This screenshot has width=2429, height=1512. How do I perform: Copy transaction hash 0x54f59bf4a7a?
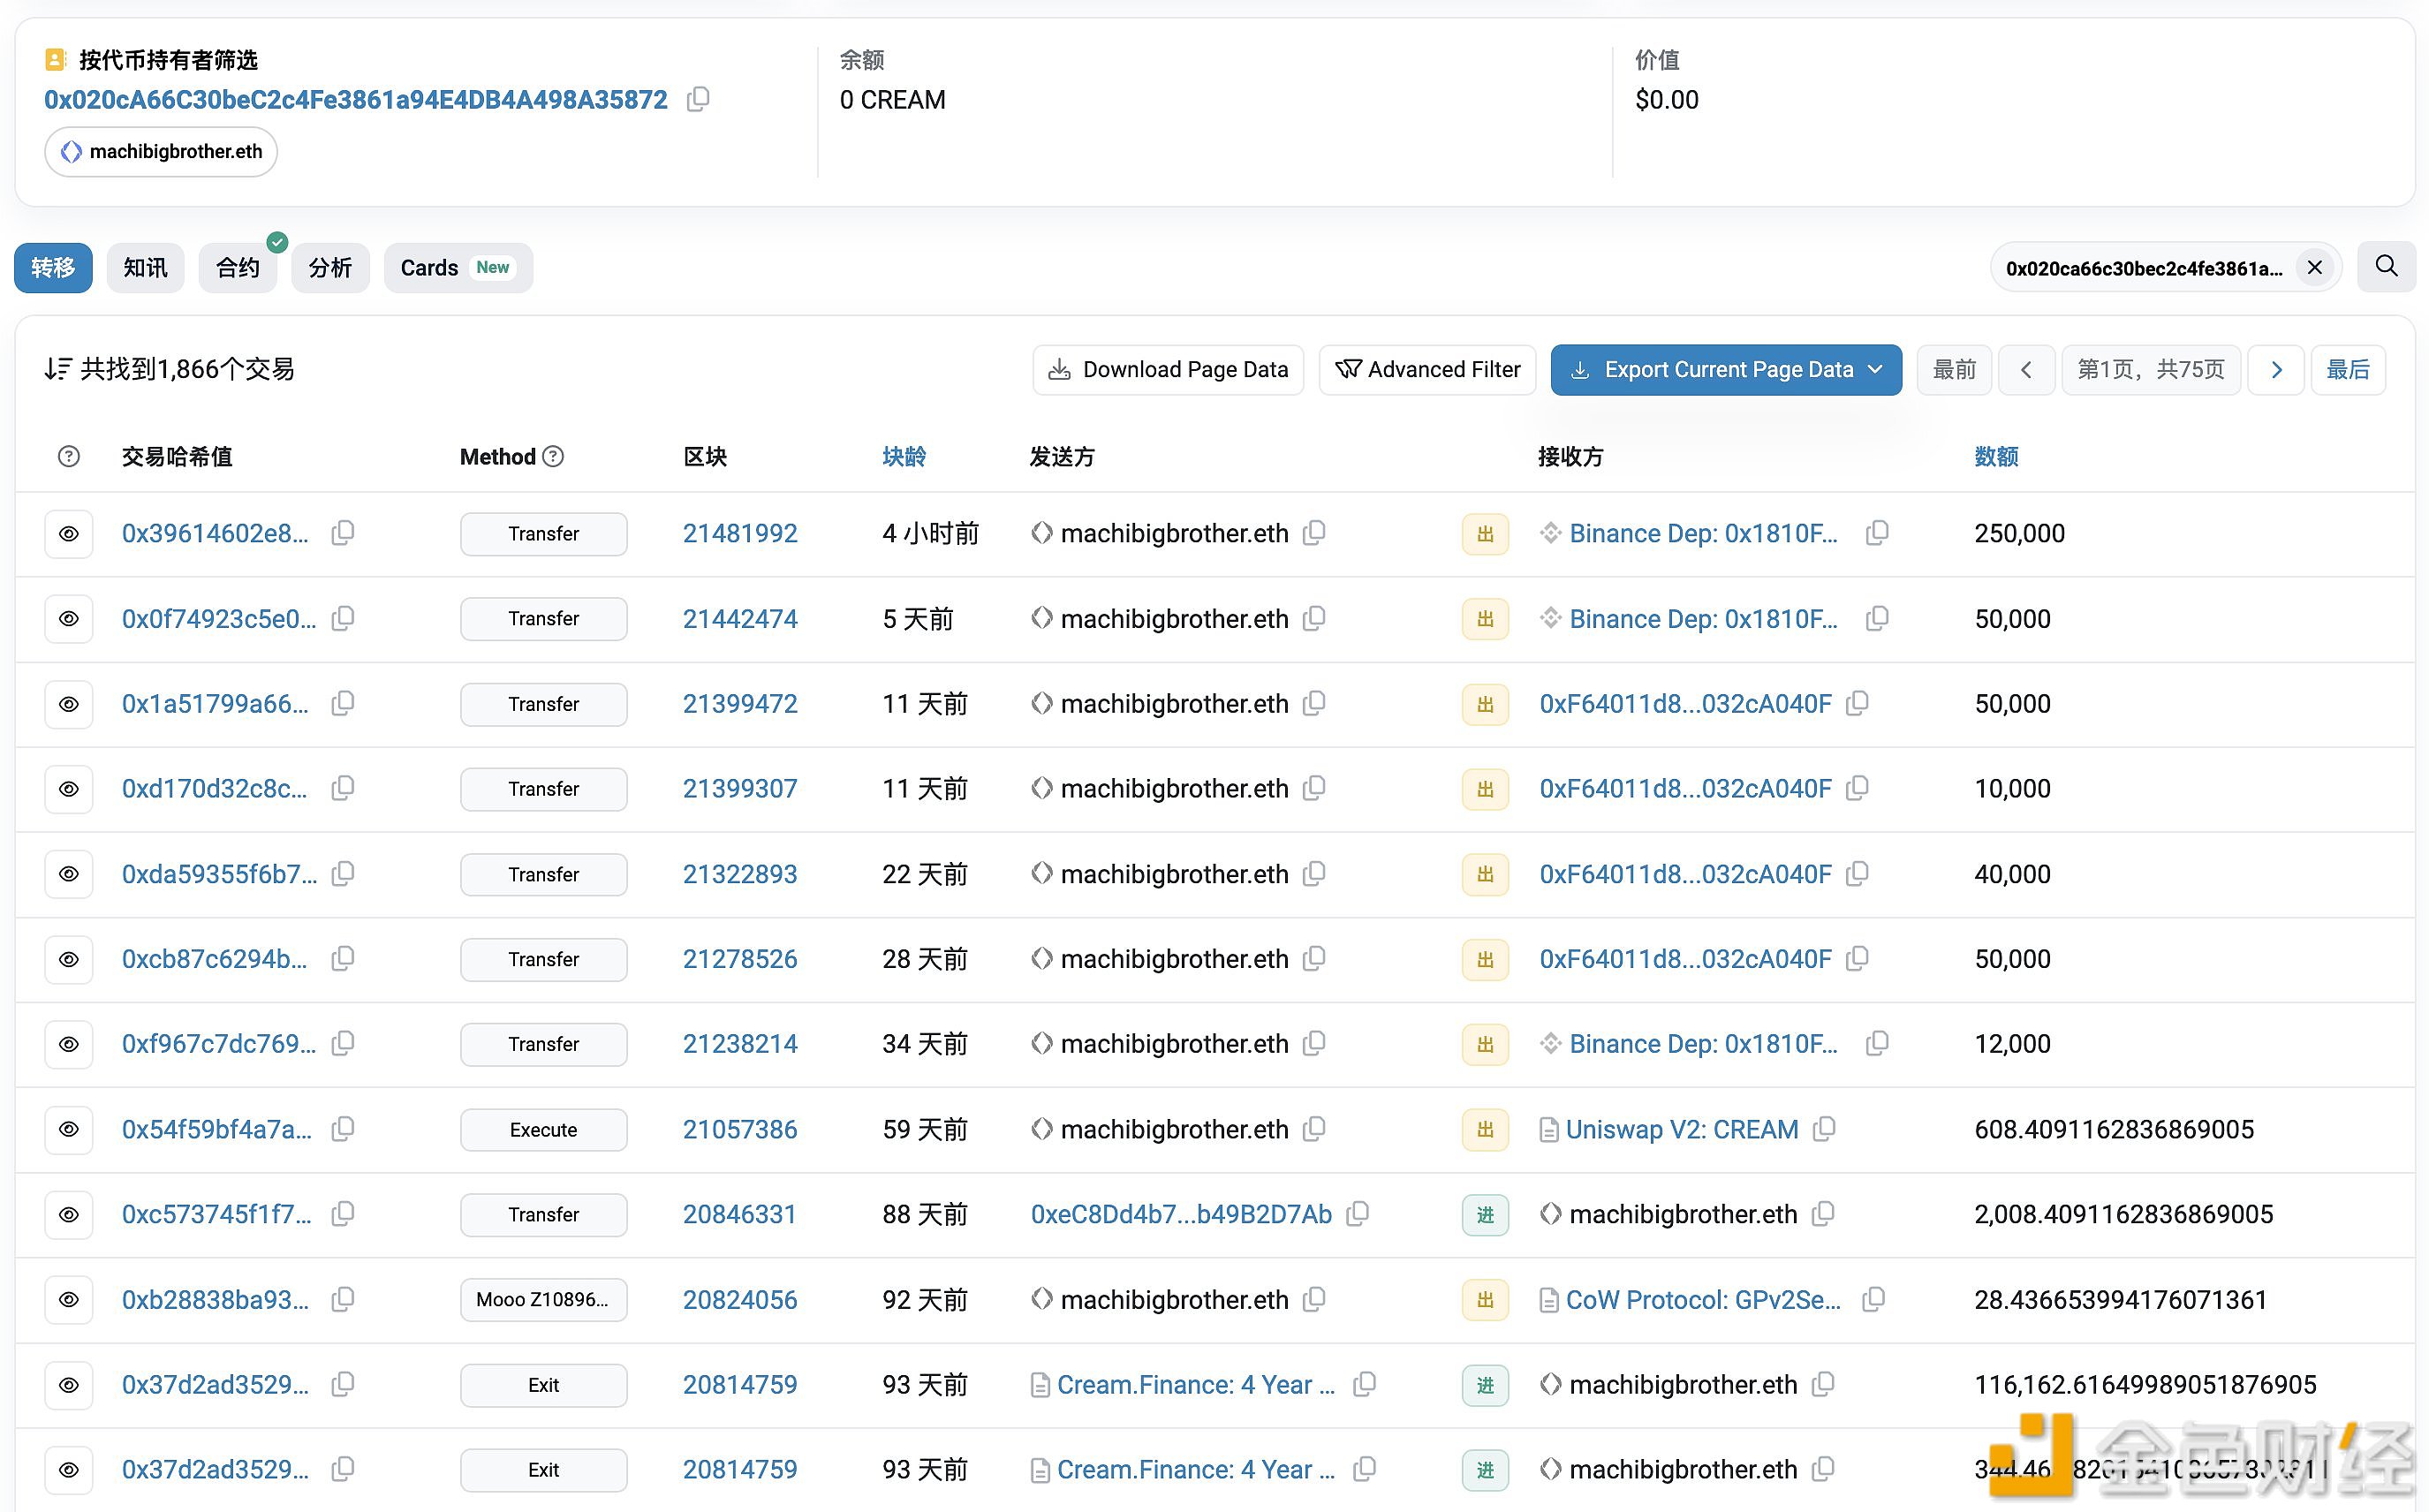pyautogui.click(x=343, y=1129)
